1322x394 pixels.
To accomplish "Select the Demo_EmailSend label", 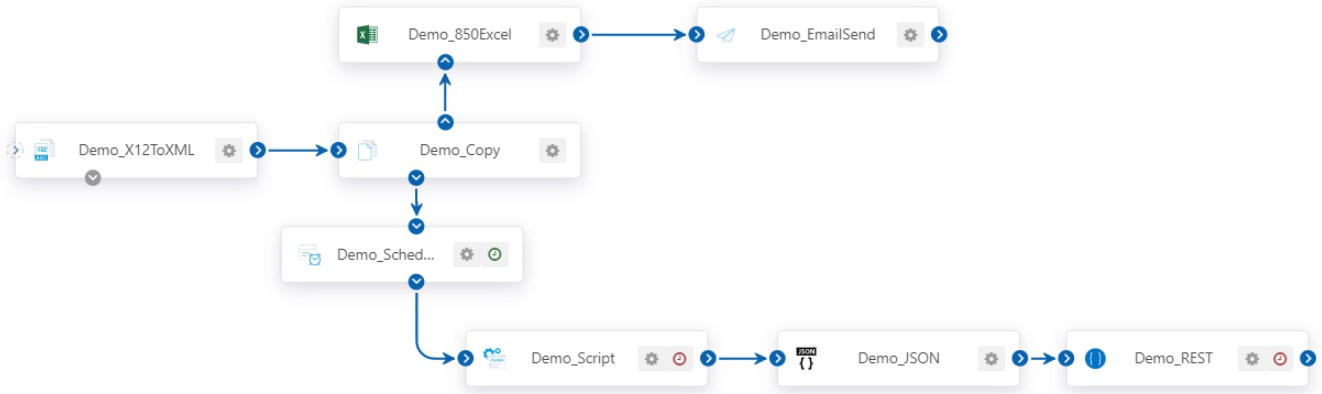I will pyautogui.click(x=818, y=35).
